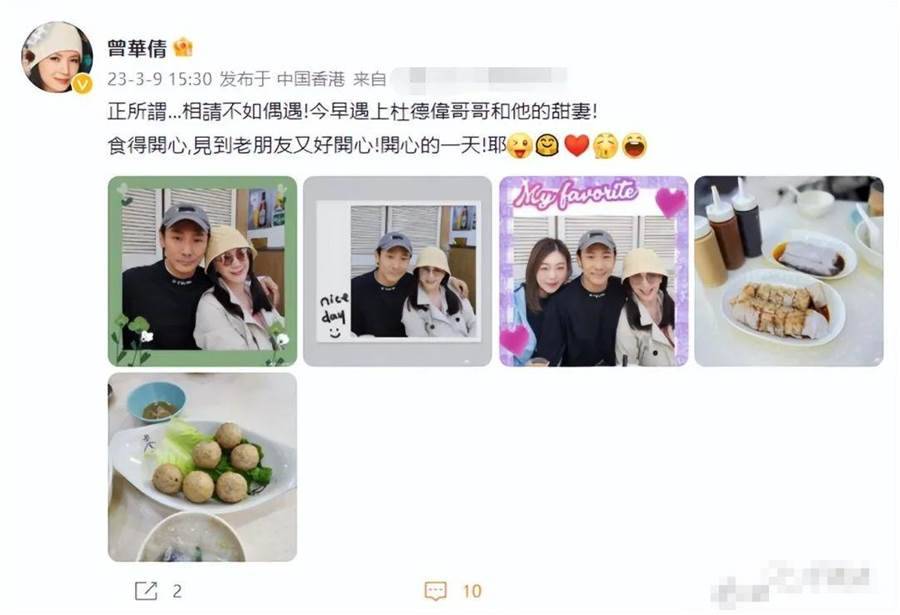900x615 pixels.
Task: Click the laughing emoji at text end
Action: click(x=634, y=145)
